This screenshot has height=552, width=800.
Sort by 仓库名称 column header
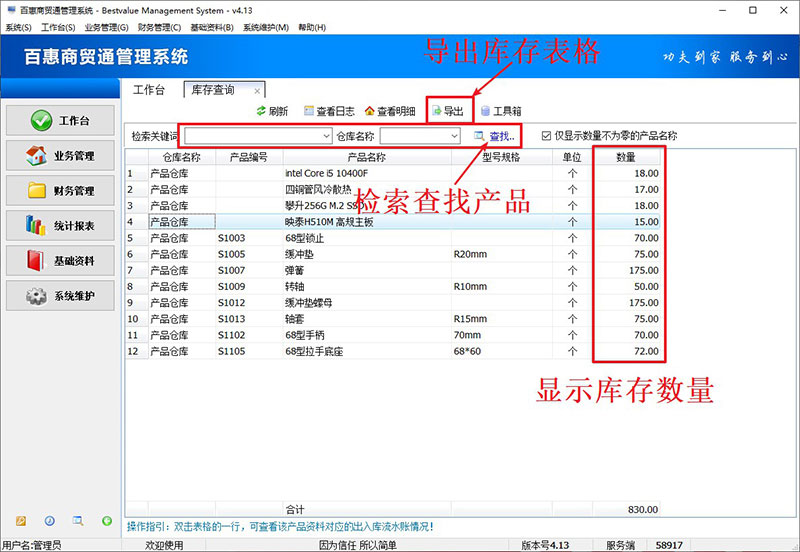pyautogui.click(x=182, y=157)
